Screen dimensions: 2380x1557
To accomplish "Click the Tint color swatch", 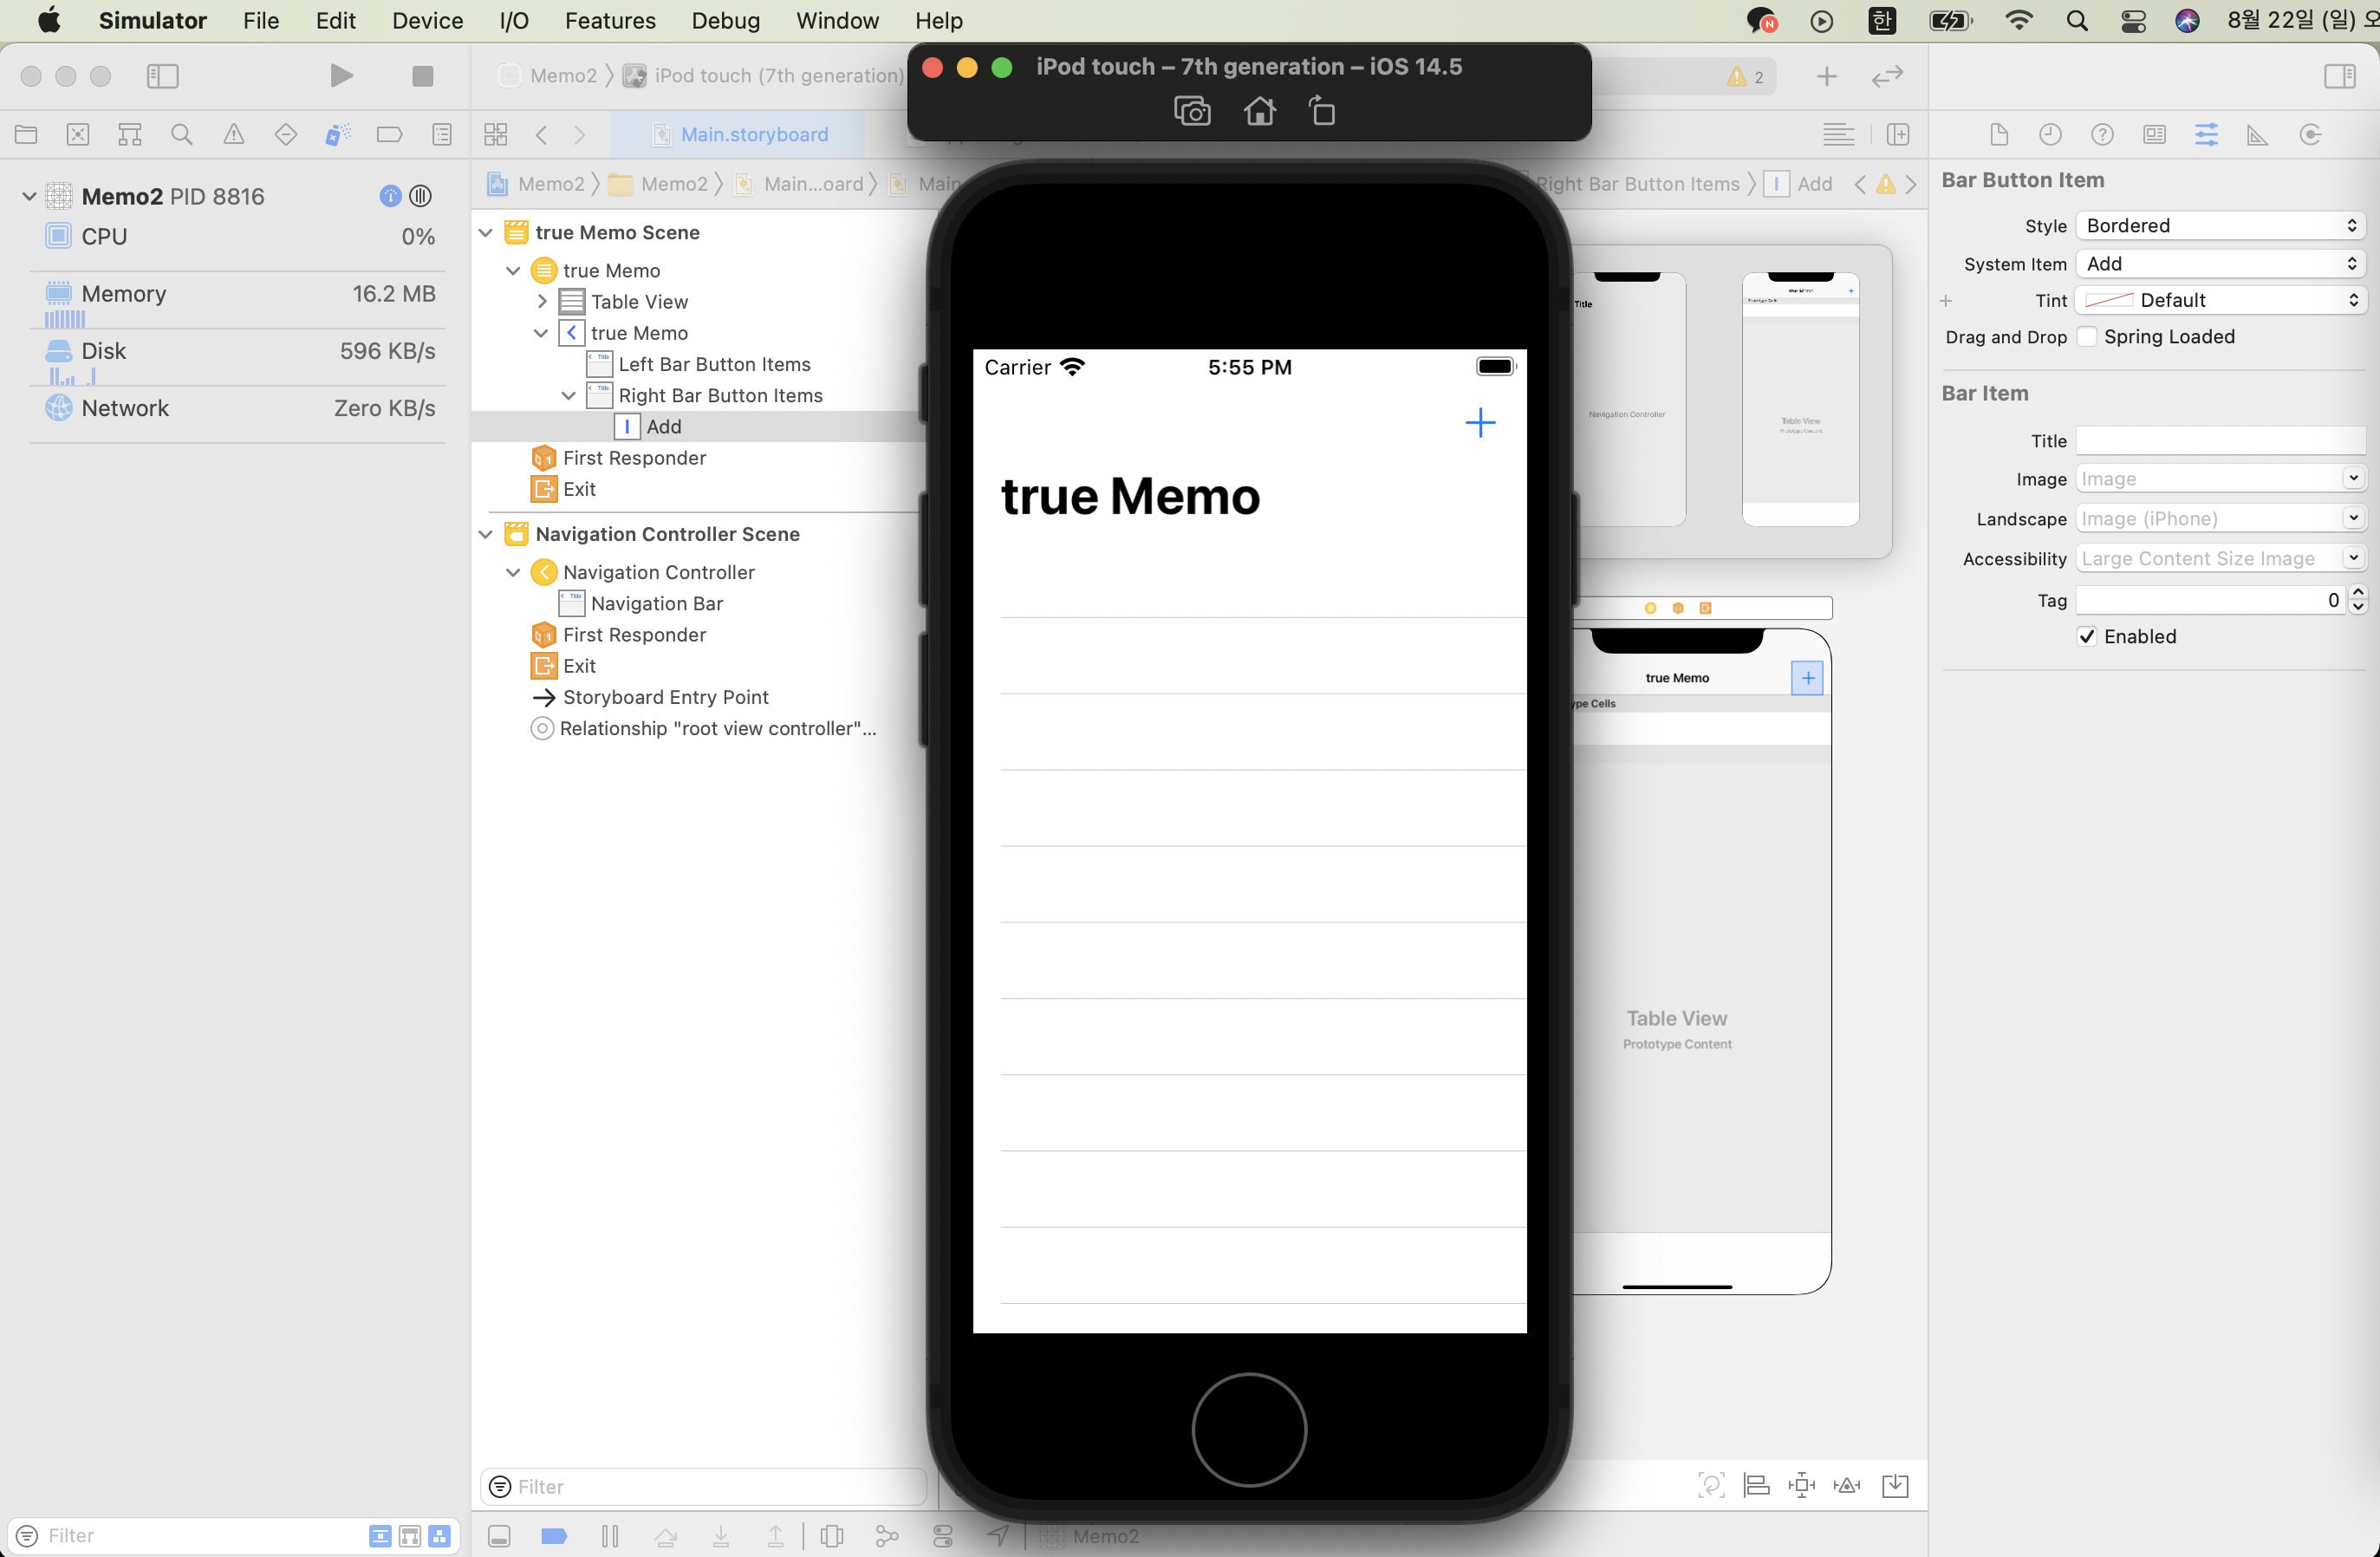I will (2108, 300).
